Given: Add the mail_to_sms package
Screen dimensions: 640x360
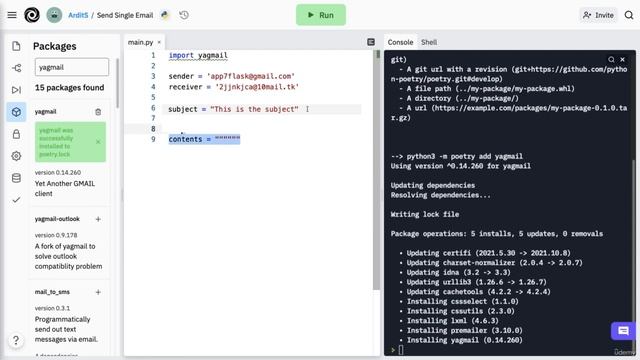Looking at the screenshot, I should (98, 292).
